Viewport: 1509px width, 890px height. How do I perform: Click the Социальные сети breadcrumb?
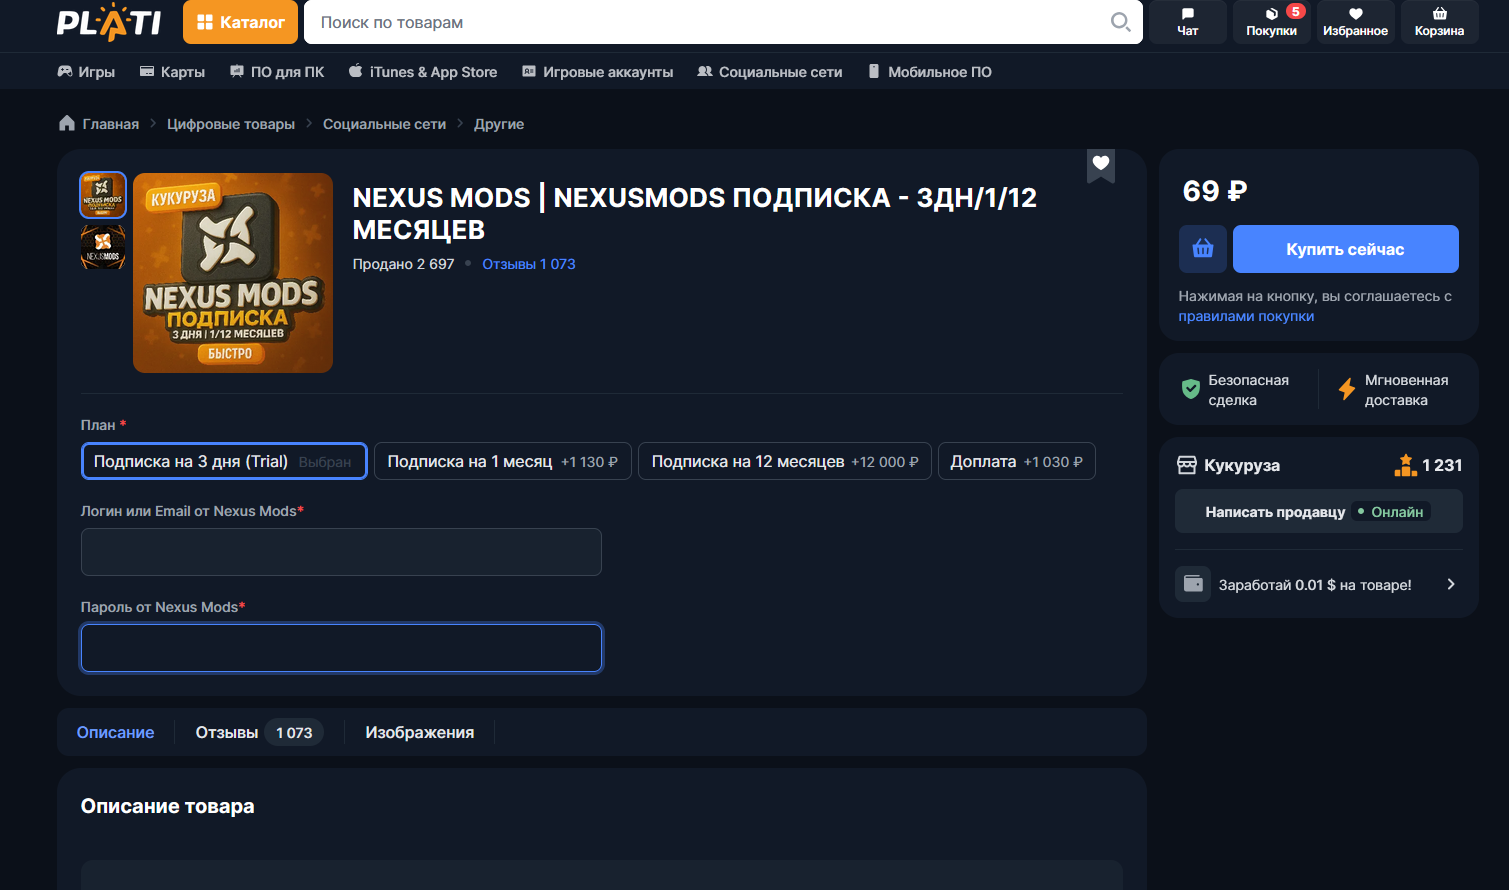pyautogui.click(x=384, y=124)
